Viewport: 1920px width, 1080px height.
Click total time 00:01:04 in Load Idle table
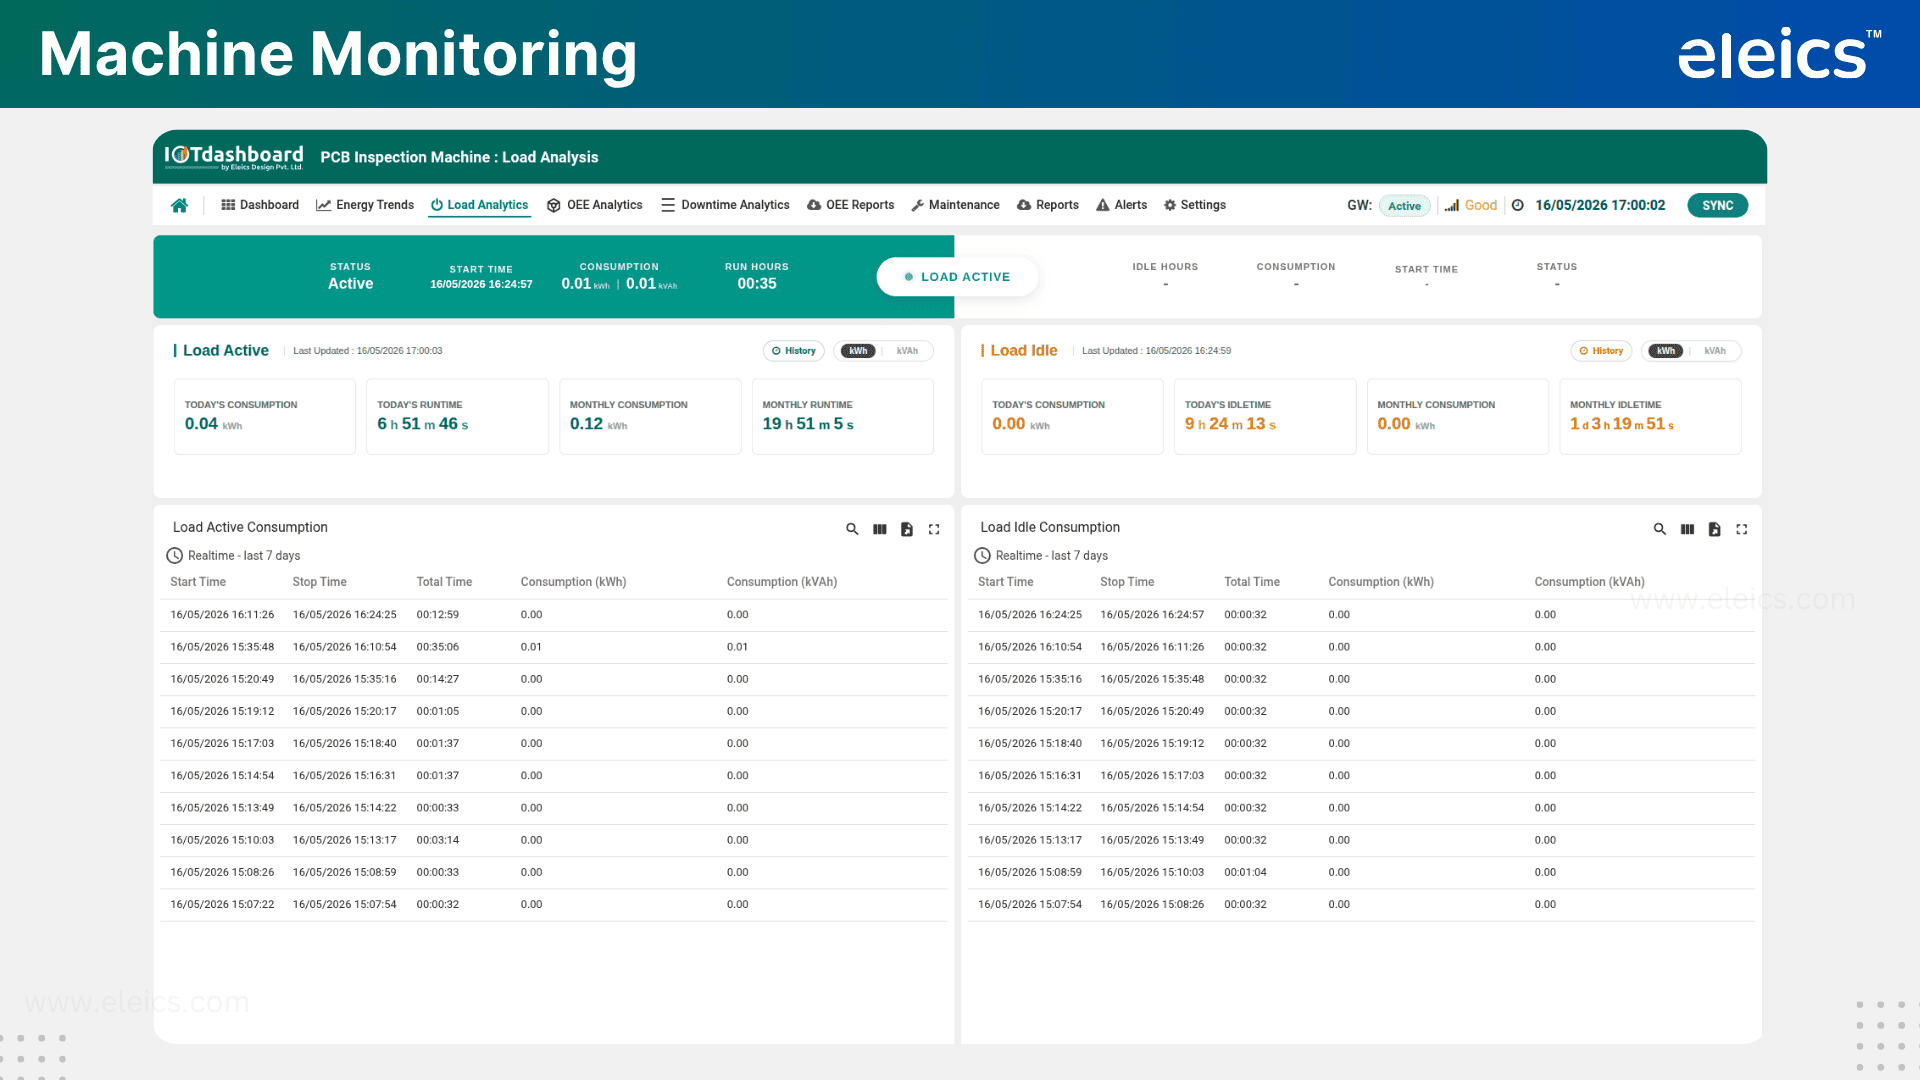1245,872
